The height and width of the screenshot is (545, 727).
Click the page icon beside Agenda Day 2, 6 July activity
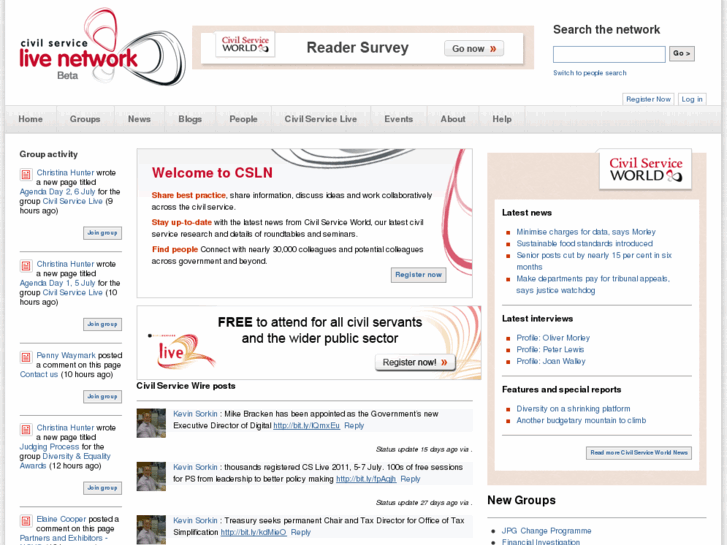[26, 174]
